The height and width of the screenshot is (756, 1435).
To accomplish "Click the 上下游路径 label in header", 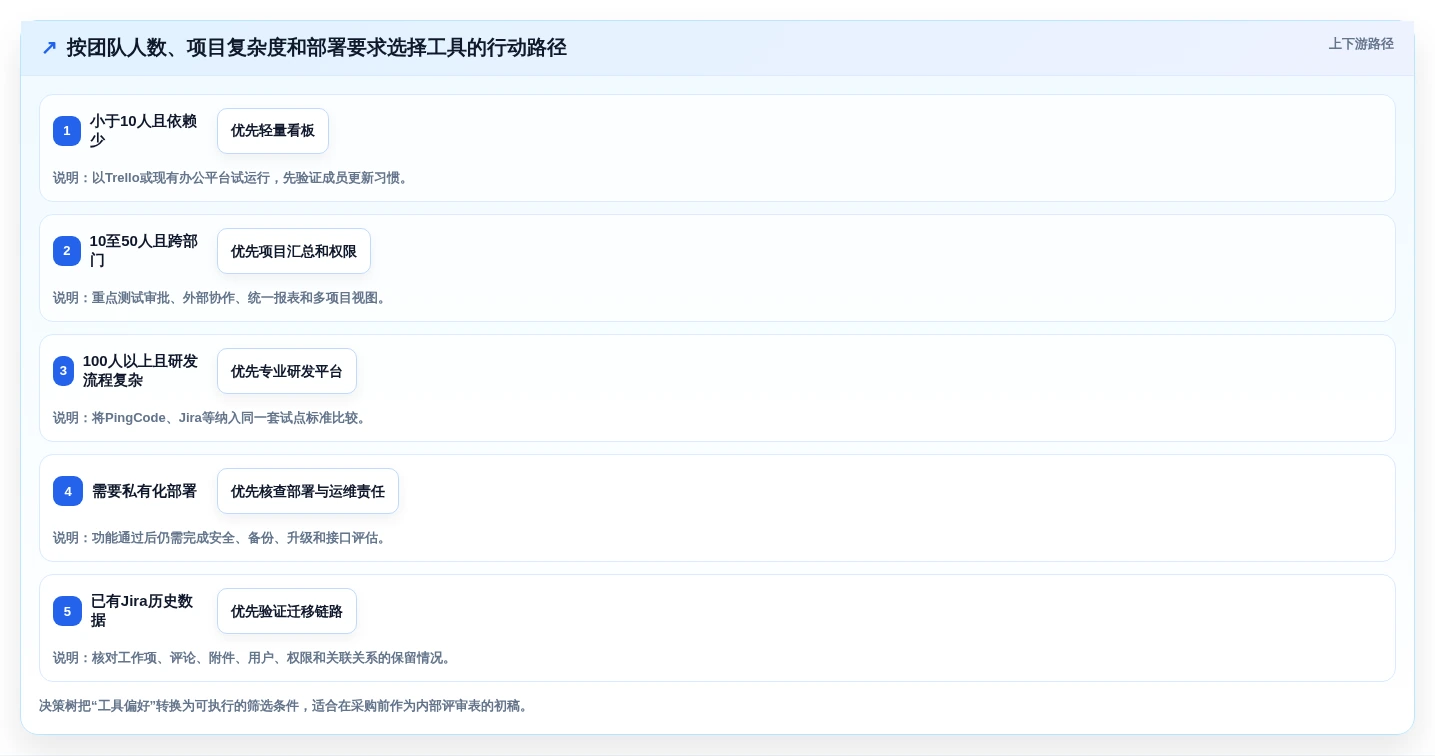I will click(1361, 44).
